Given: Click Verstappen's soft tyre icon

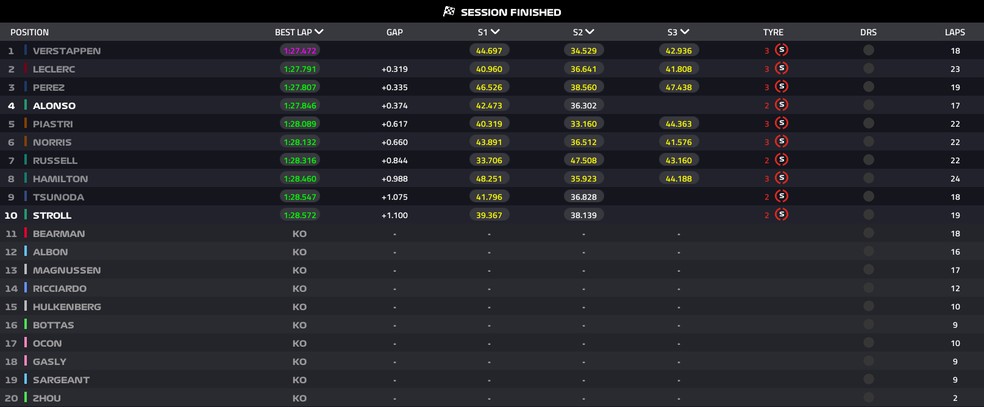Looking at the screenshot, I should (781, 50).
